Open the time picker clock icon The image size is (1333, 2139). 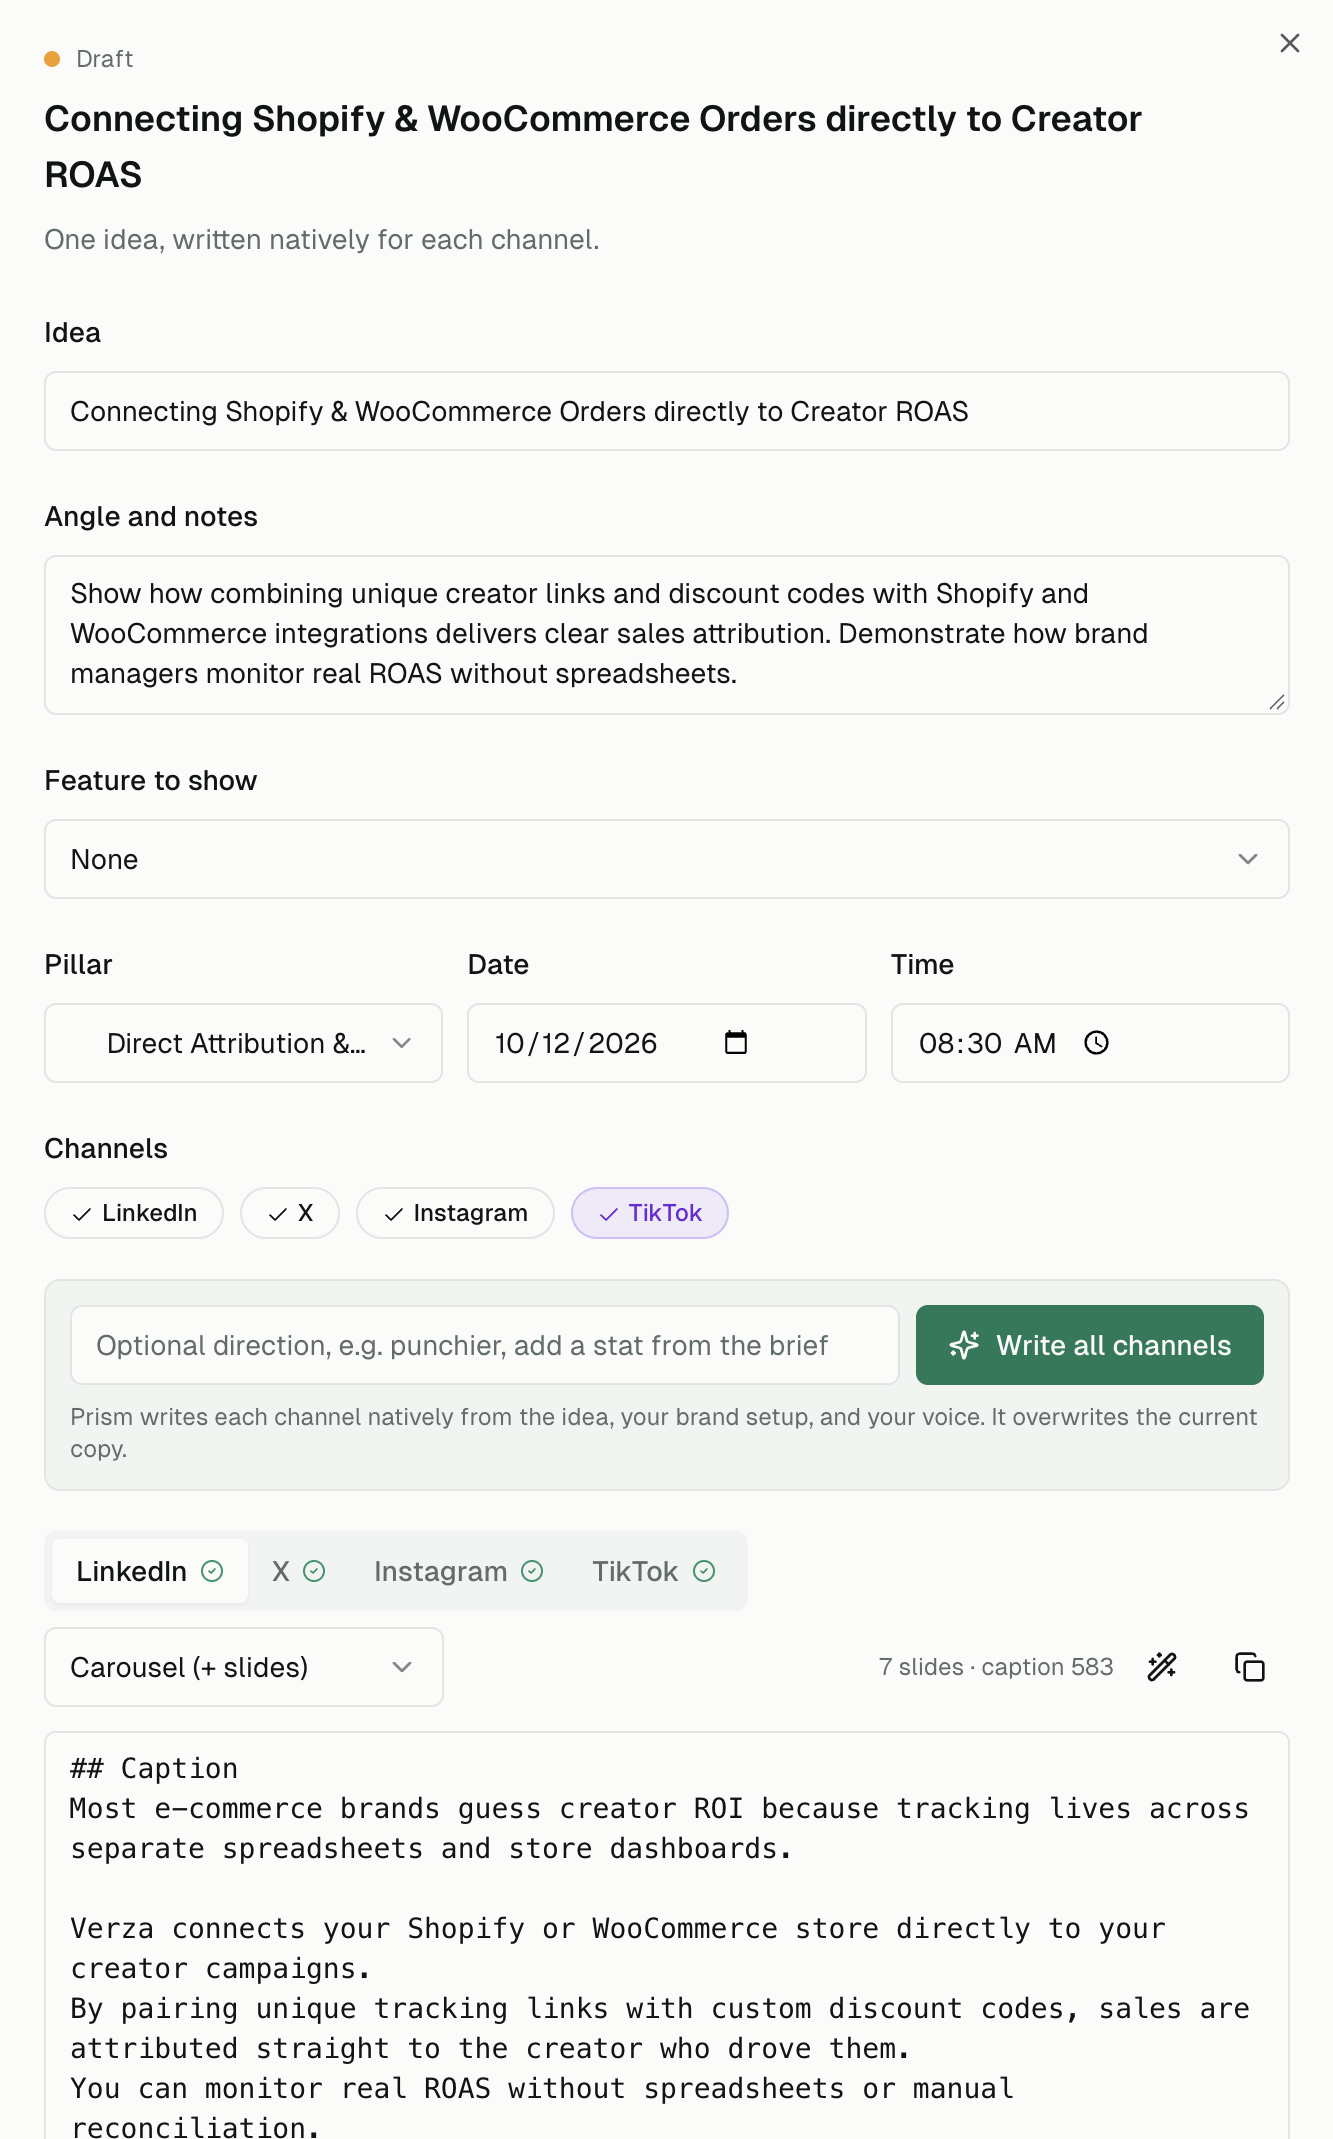[1097, 1043]
